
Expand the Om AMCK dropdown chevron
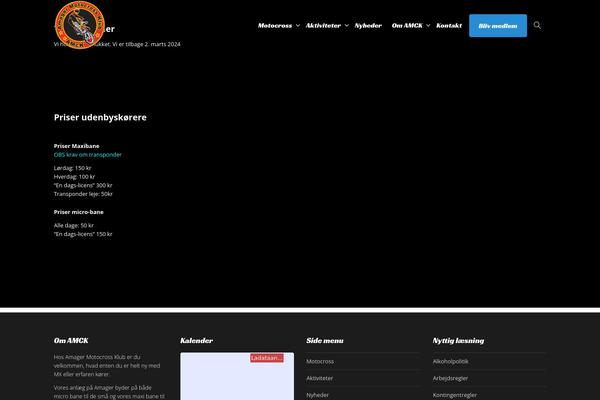click(428, 26)
